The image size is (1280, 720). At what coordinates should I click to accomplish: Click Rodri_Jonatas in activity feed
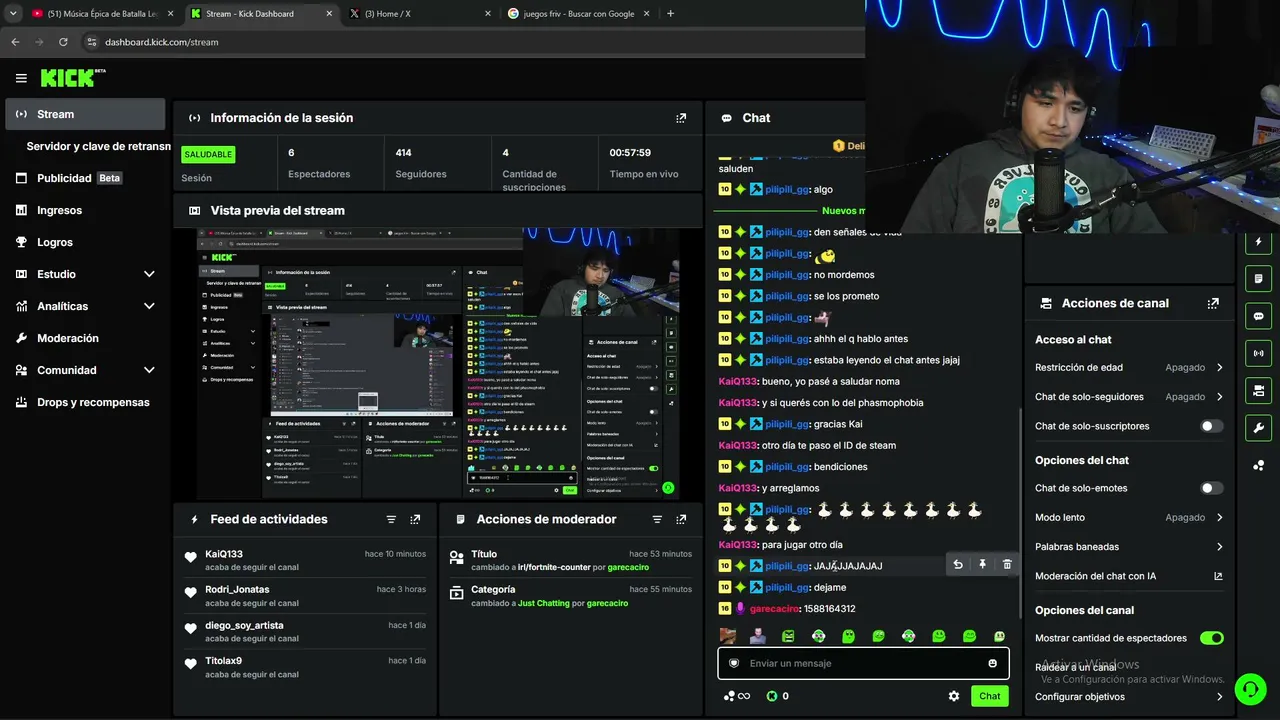click(x=237, y=590)
